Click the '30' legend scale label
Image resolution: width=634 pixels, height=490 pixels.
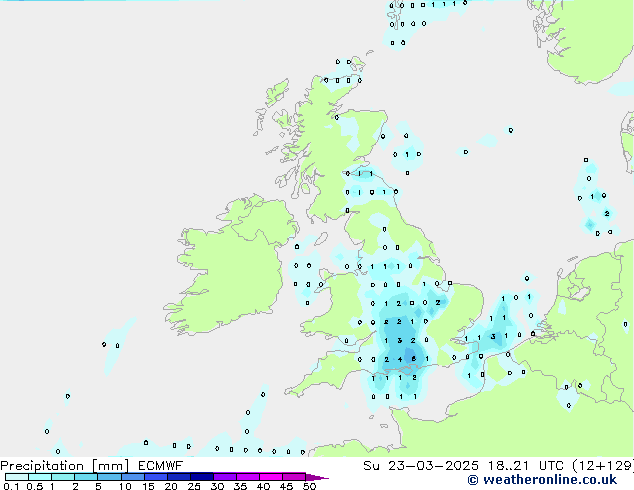pyautogui.click(x=217, y=486)
